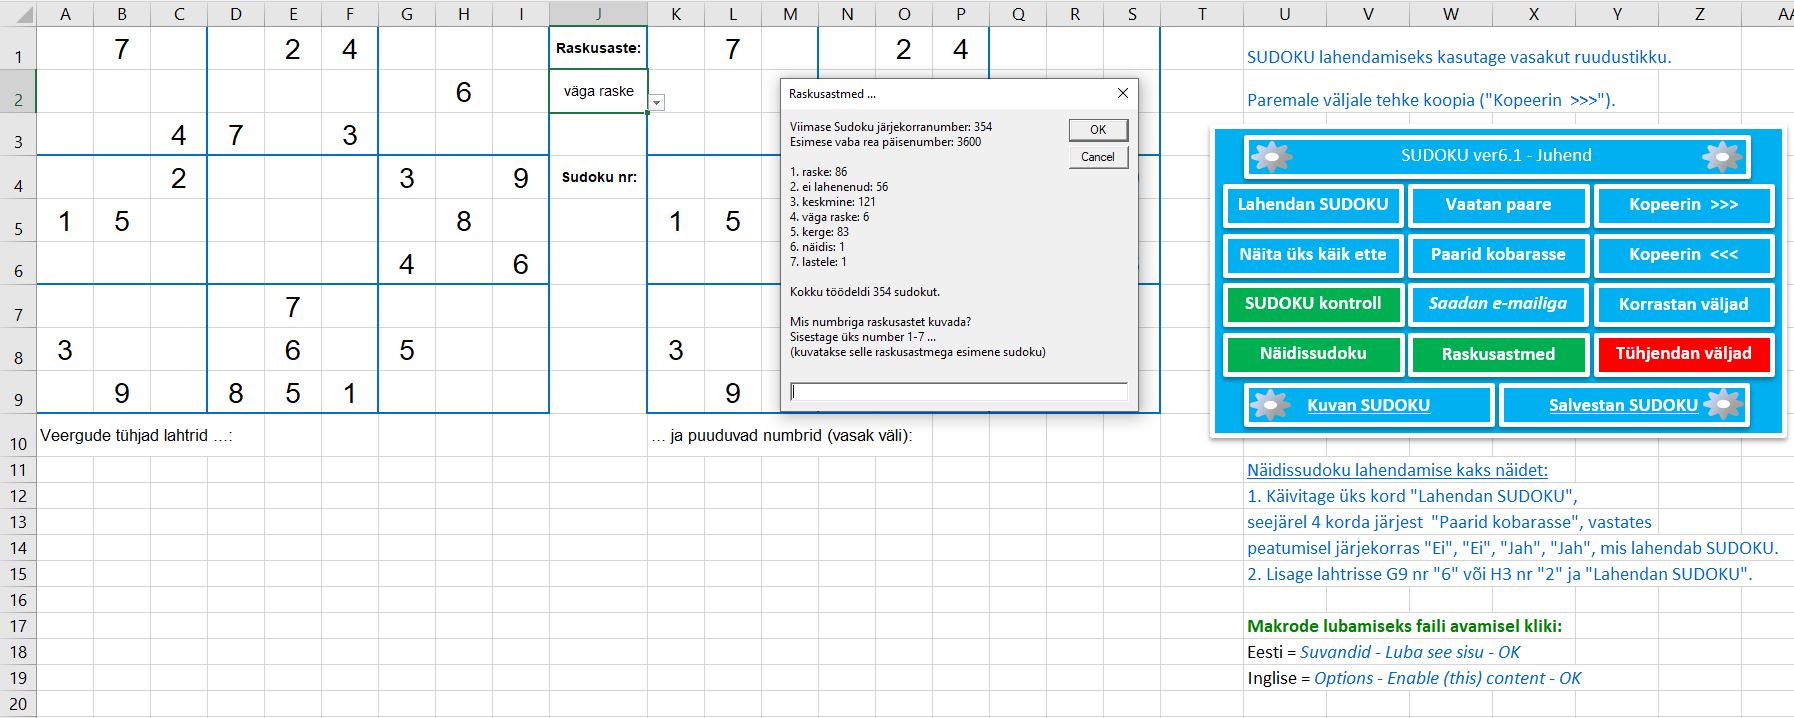Click gear icon right of SUDOKU ver6.1 Juhend
1794x718 pixels.
[x=1721, y=157]
